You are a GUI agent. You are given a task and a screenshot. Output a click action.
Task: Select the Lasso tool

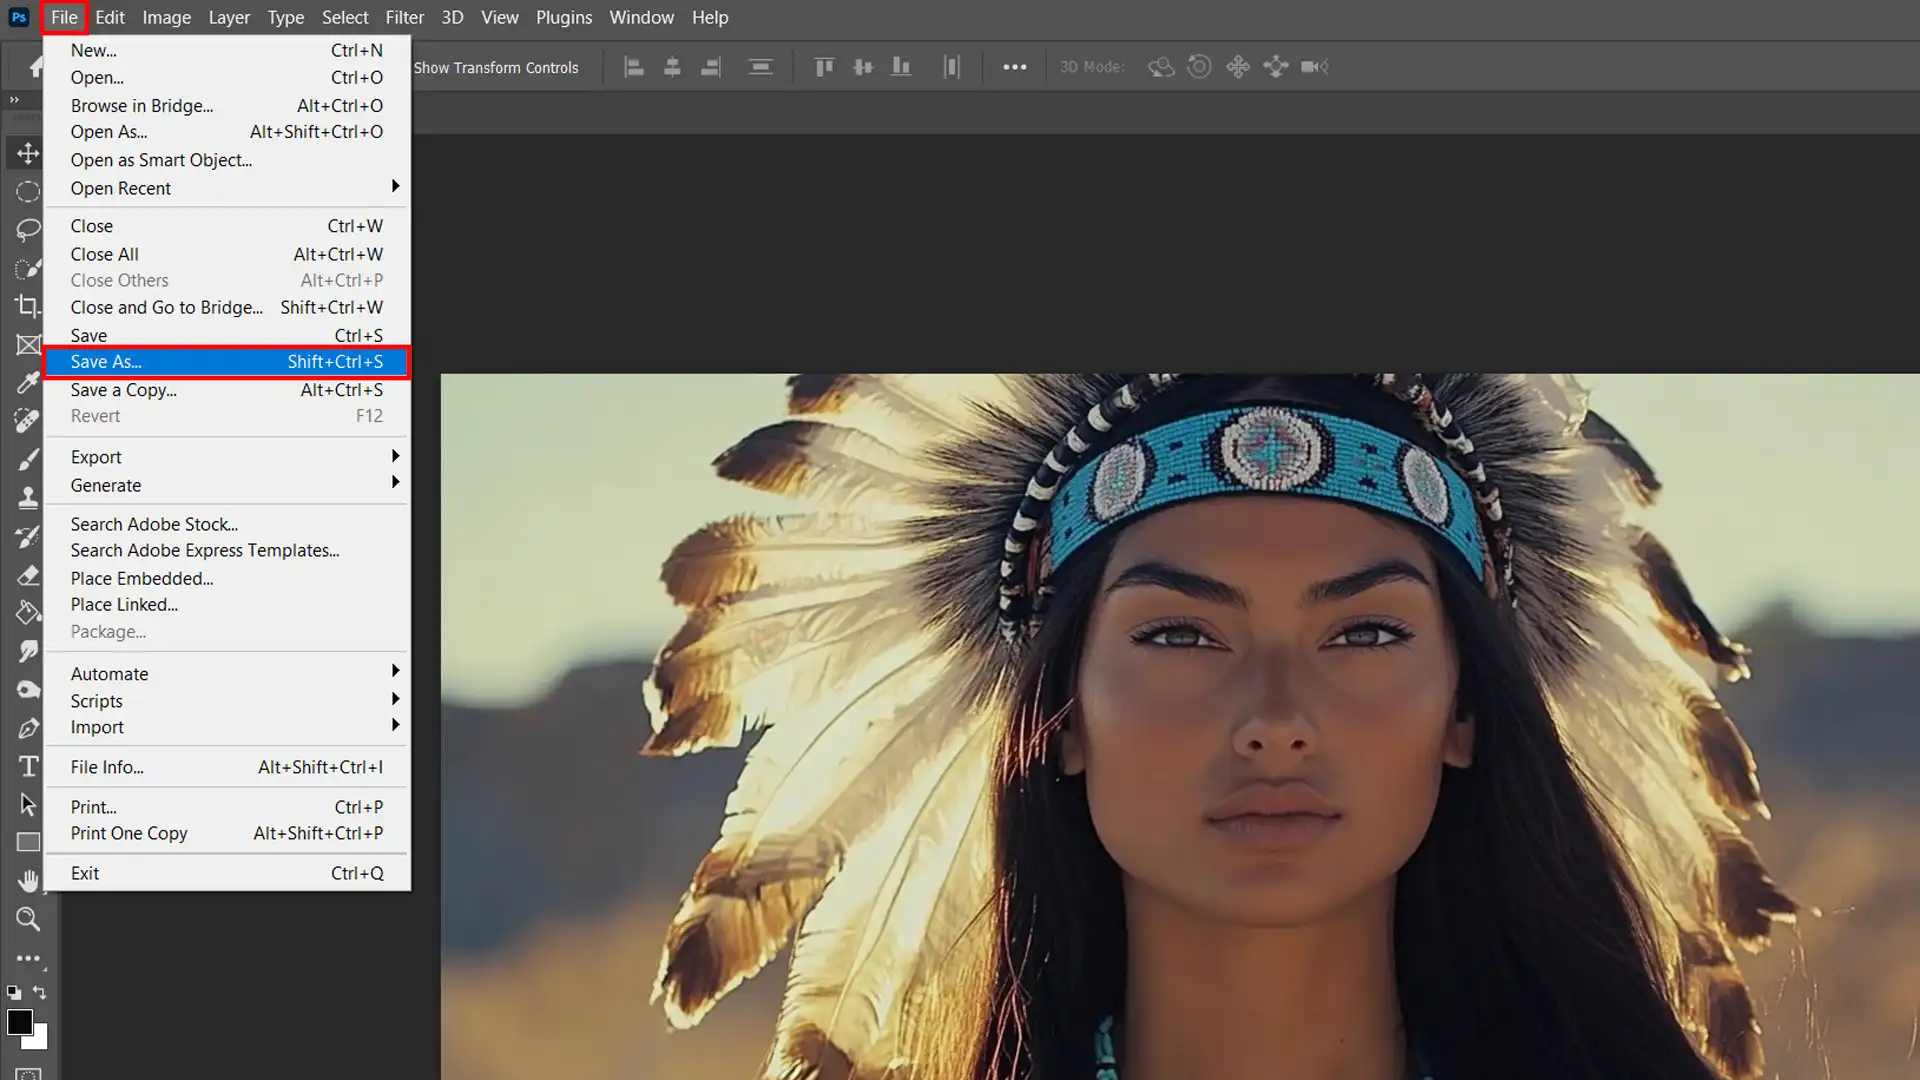coord(28,229)
